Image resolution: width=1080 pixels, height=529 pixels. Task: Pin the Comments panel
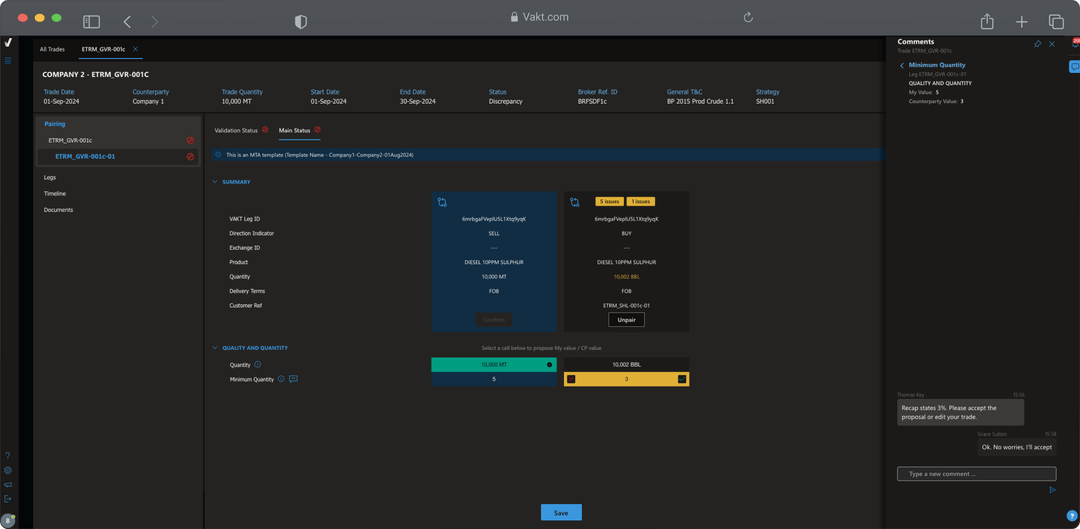[1037, 44]
